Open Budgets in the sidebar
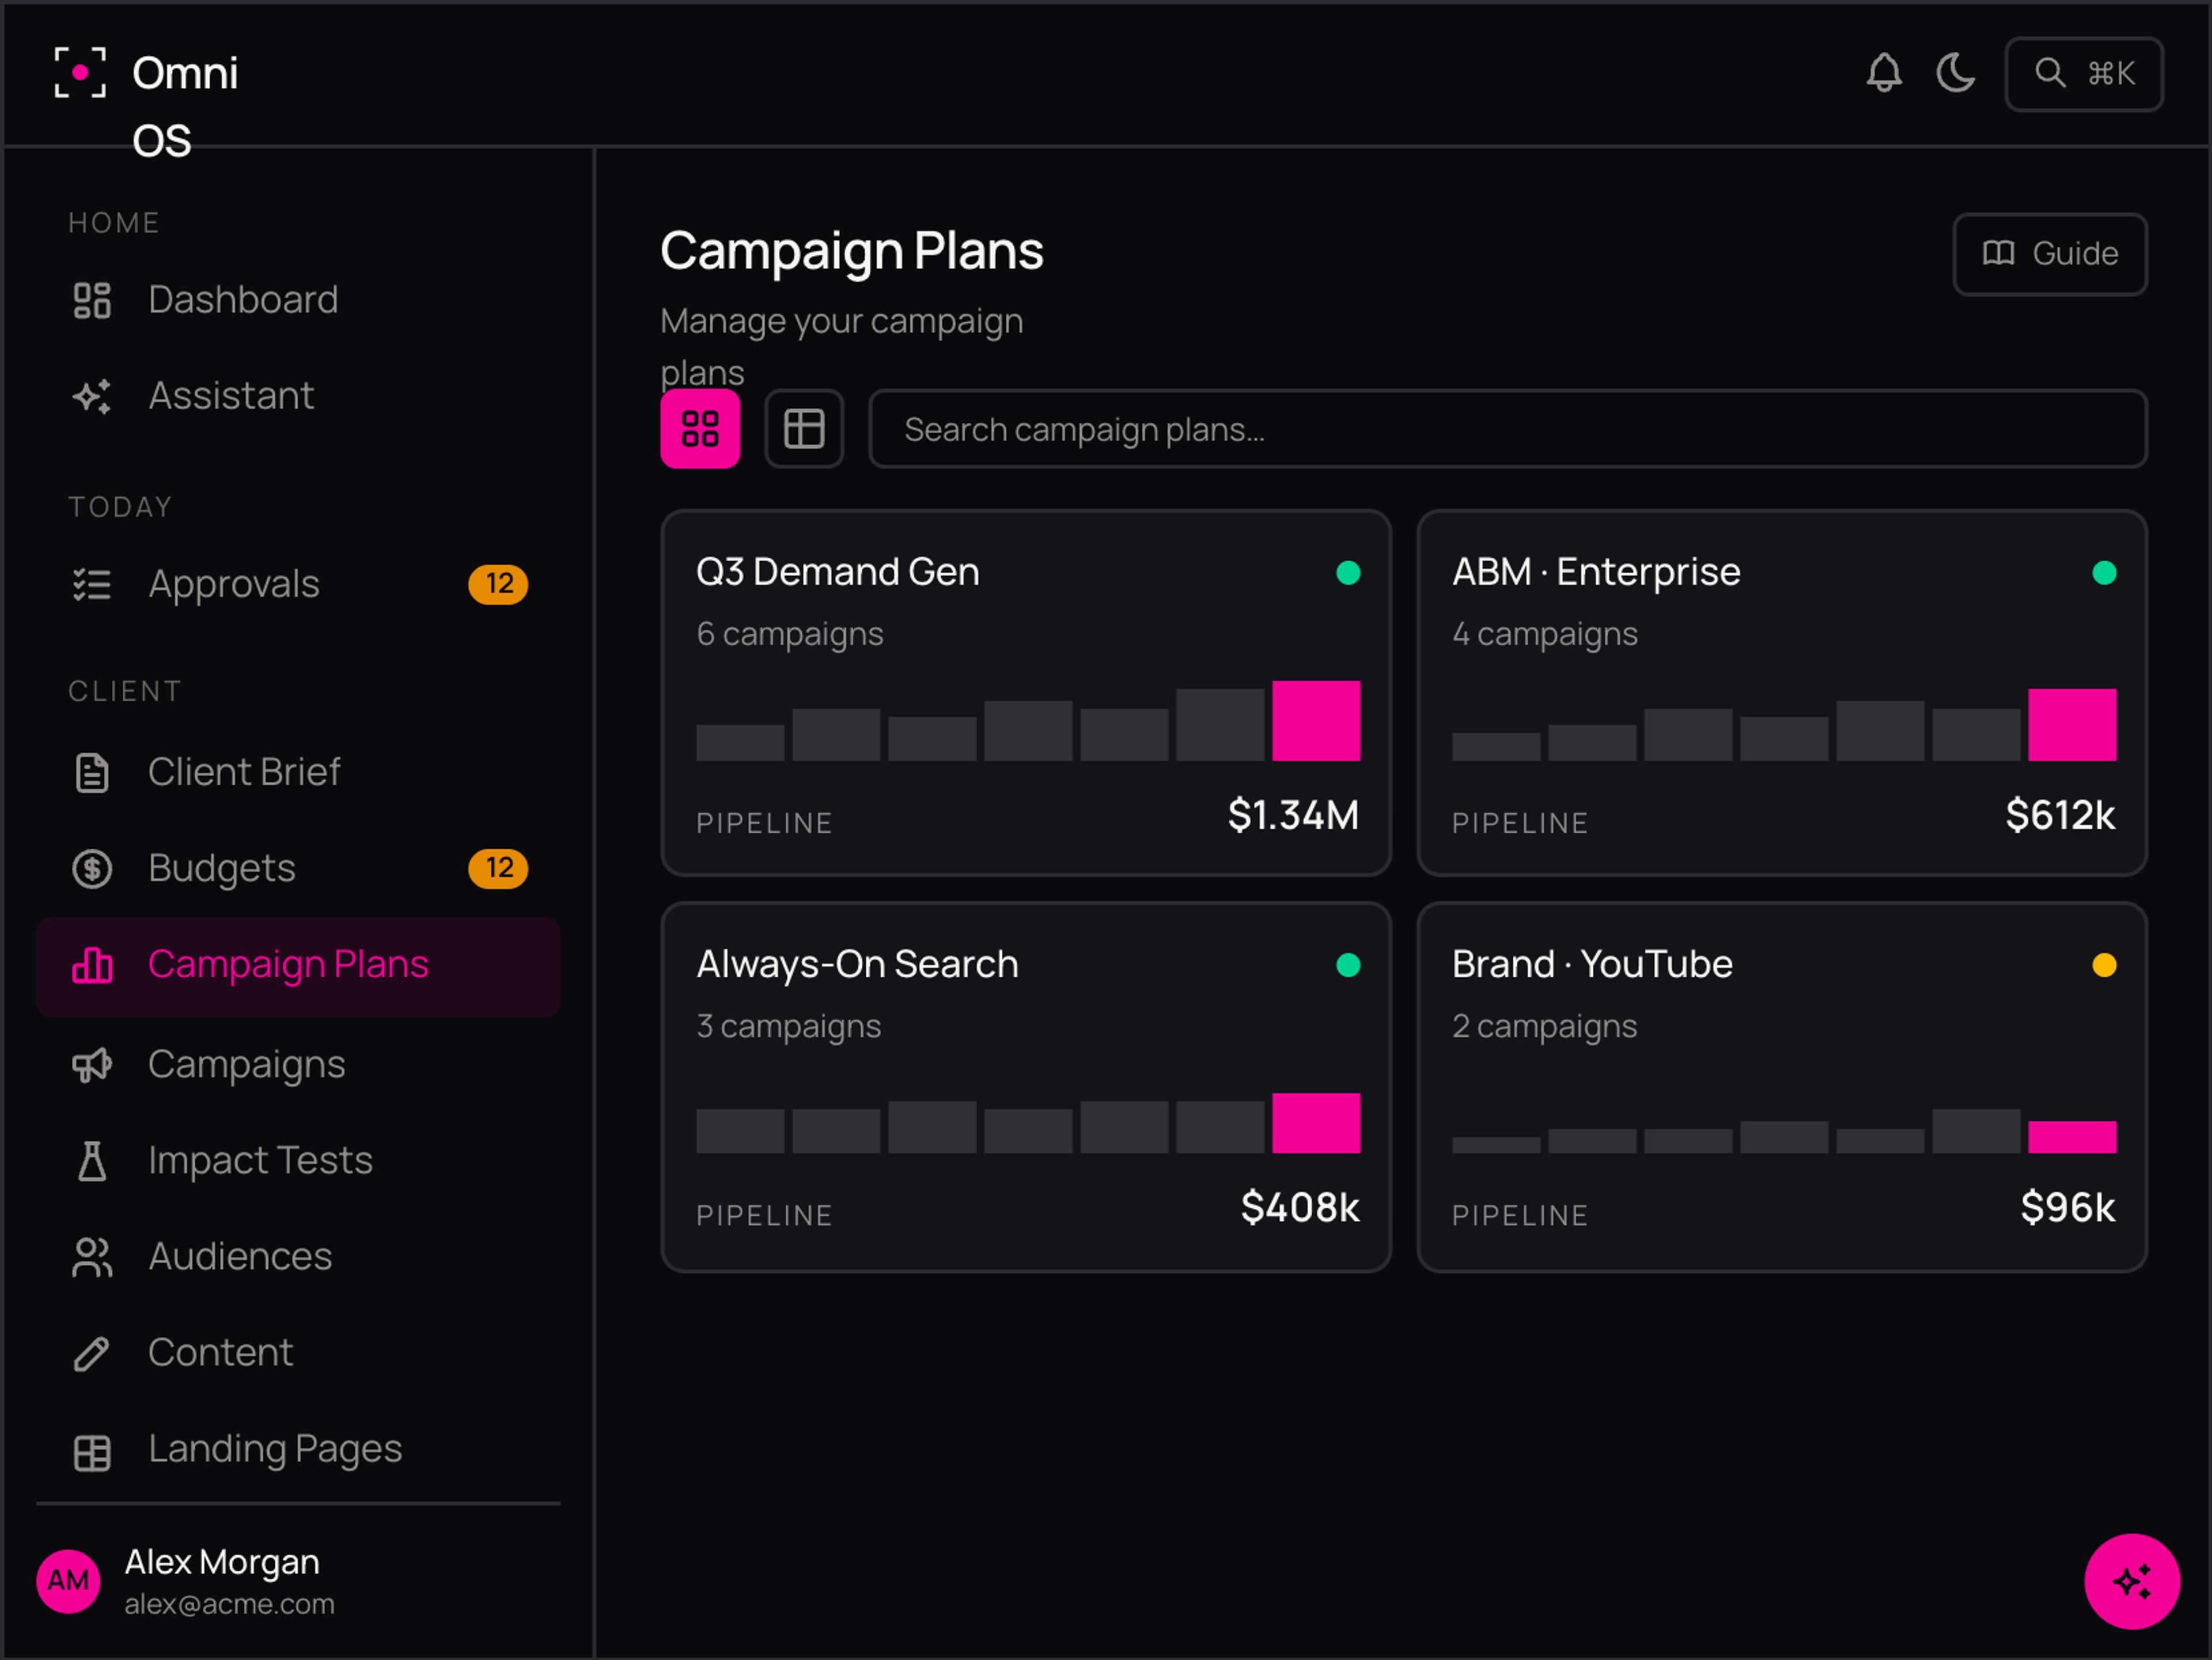 [298, 868]
